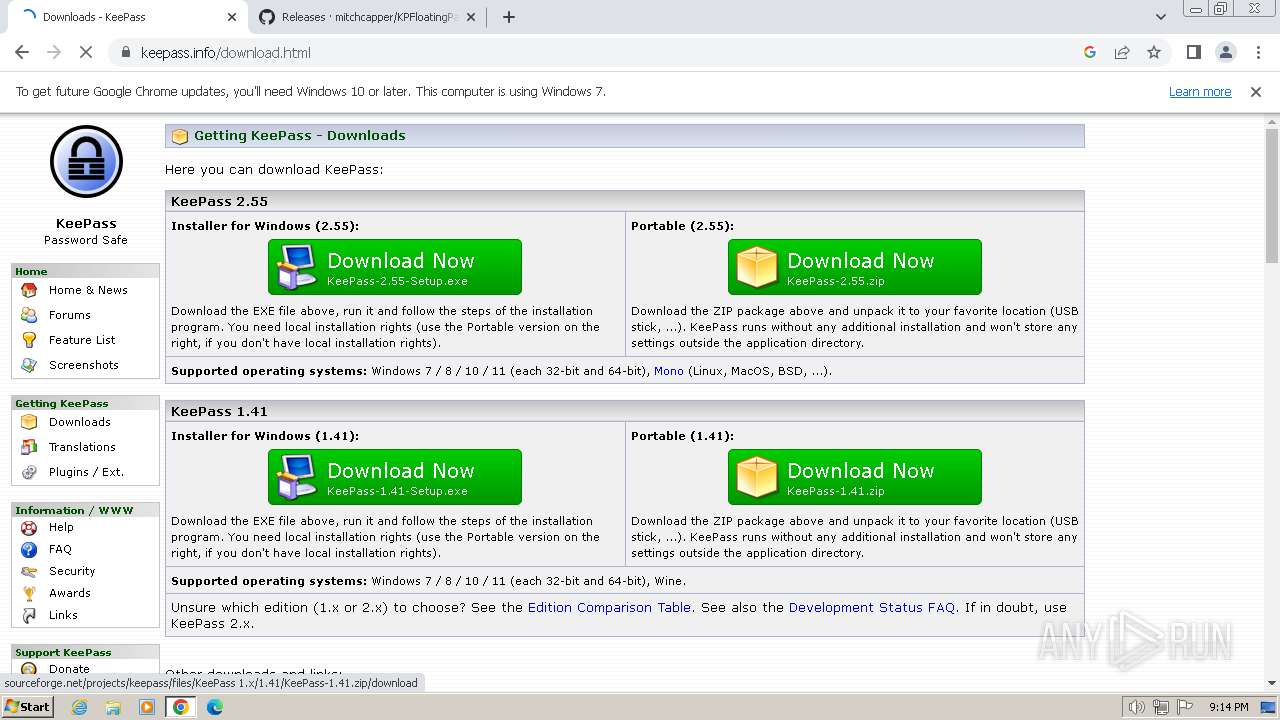Click the Links globe icon

point(29,615)
